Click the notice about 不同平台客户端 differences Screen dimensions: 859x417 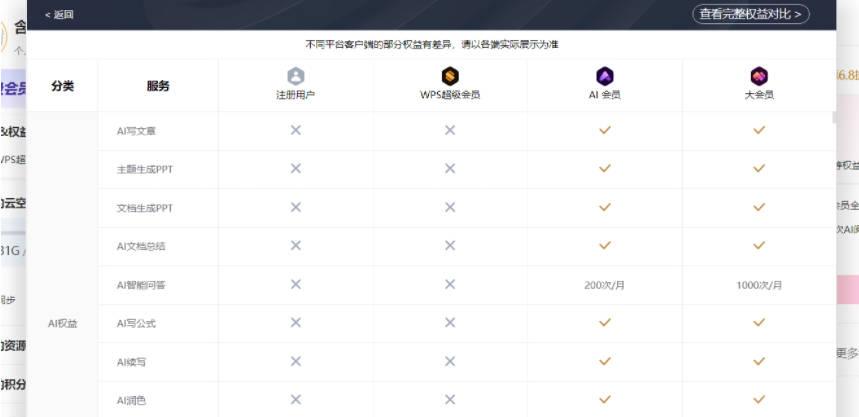432,44
